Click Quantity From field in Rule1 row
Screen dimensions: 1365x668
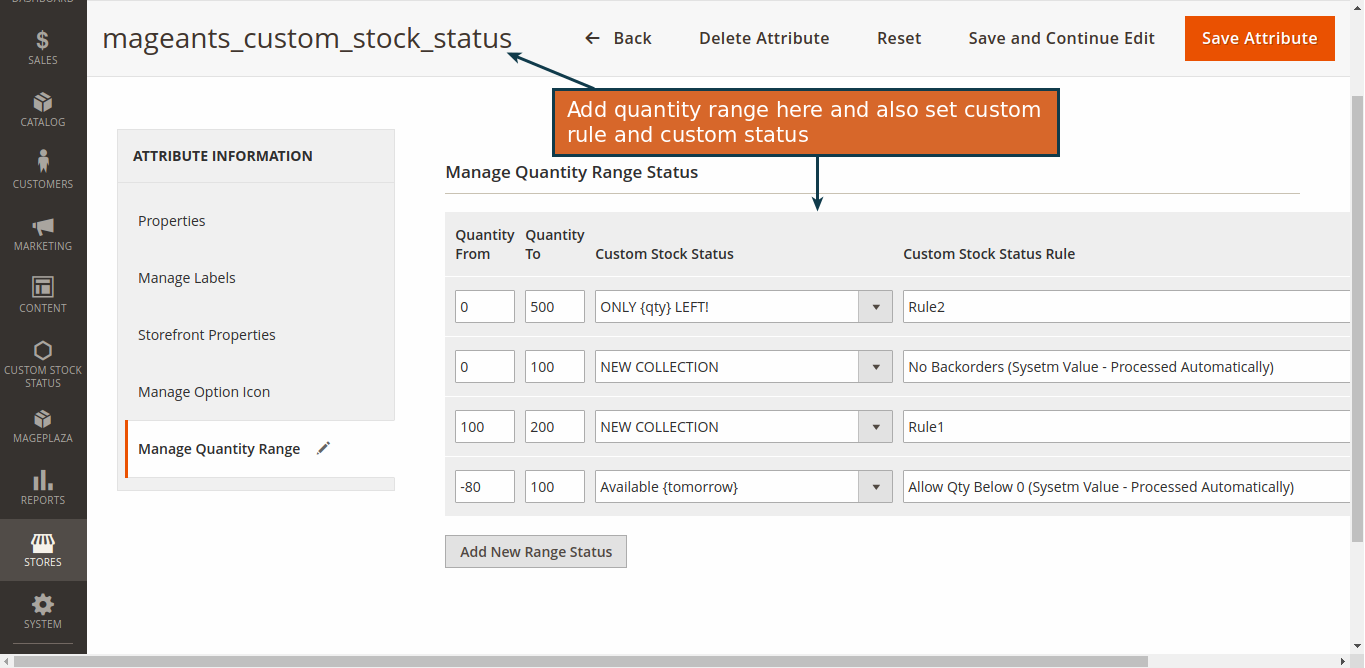(x=485, y=427)
